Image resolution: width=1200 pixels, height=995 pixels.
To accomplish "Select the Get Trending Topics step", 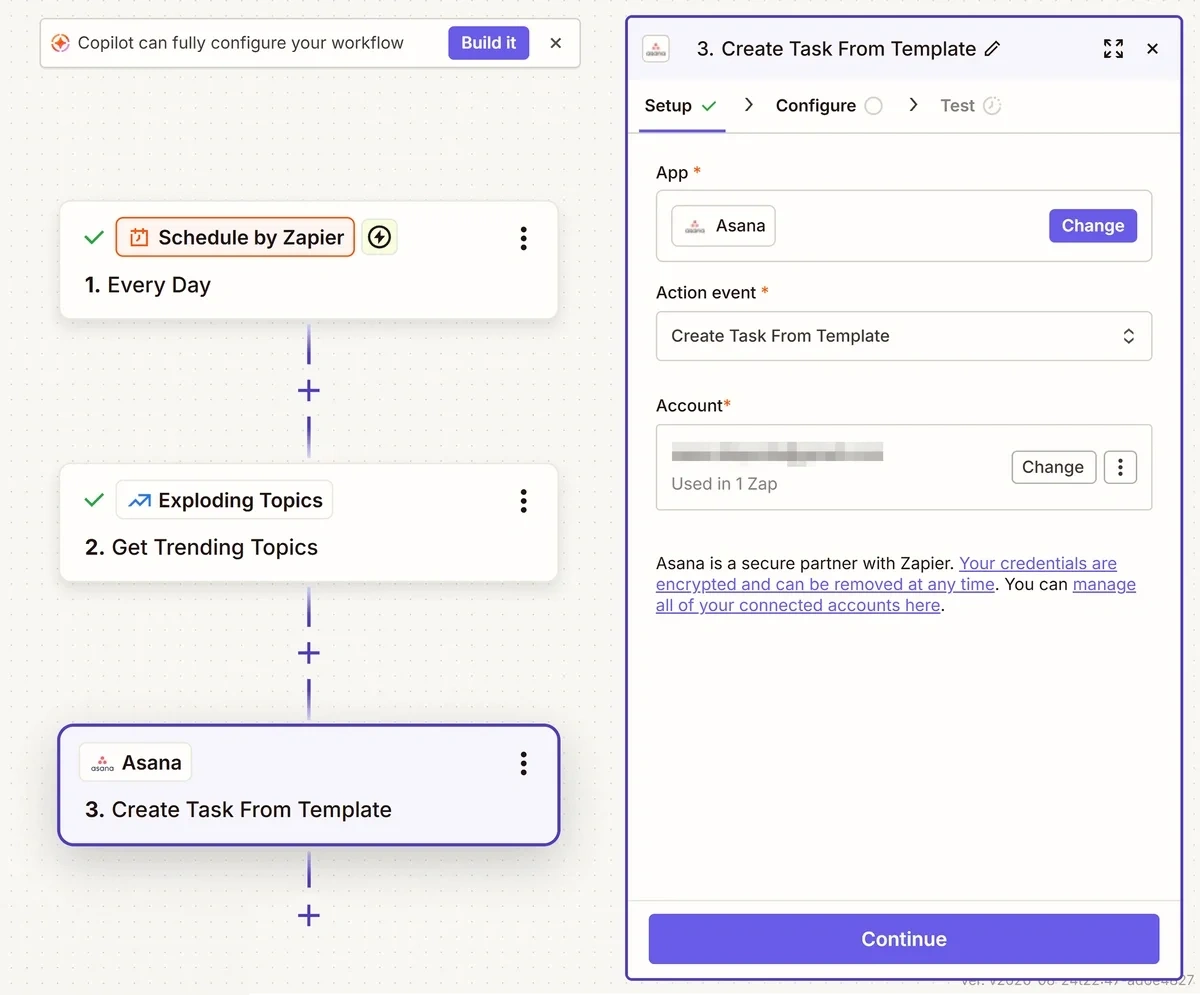I will coord(308,523).
